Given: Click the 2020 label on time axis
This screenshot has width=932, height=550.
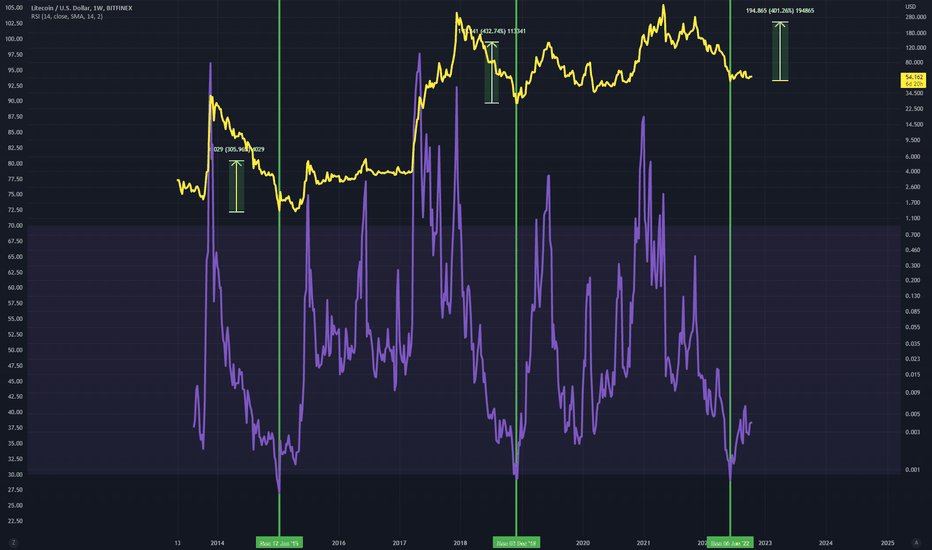Looking at the screenshot, I should [583, 543].
